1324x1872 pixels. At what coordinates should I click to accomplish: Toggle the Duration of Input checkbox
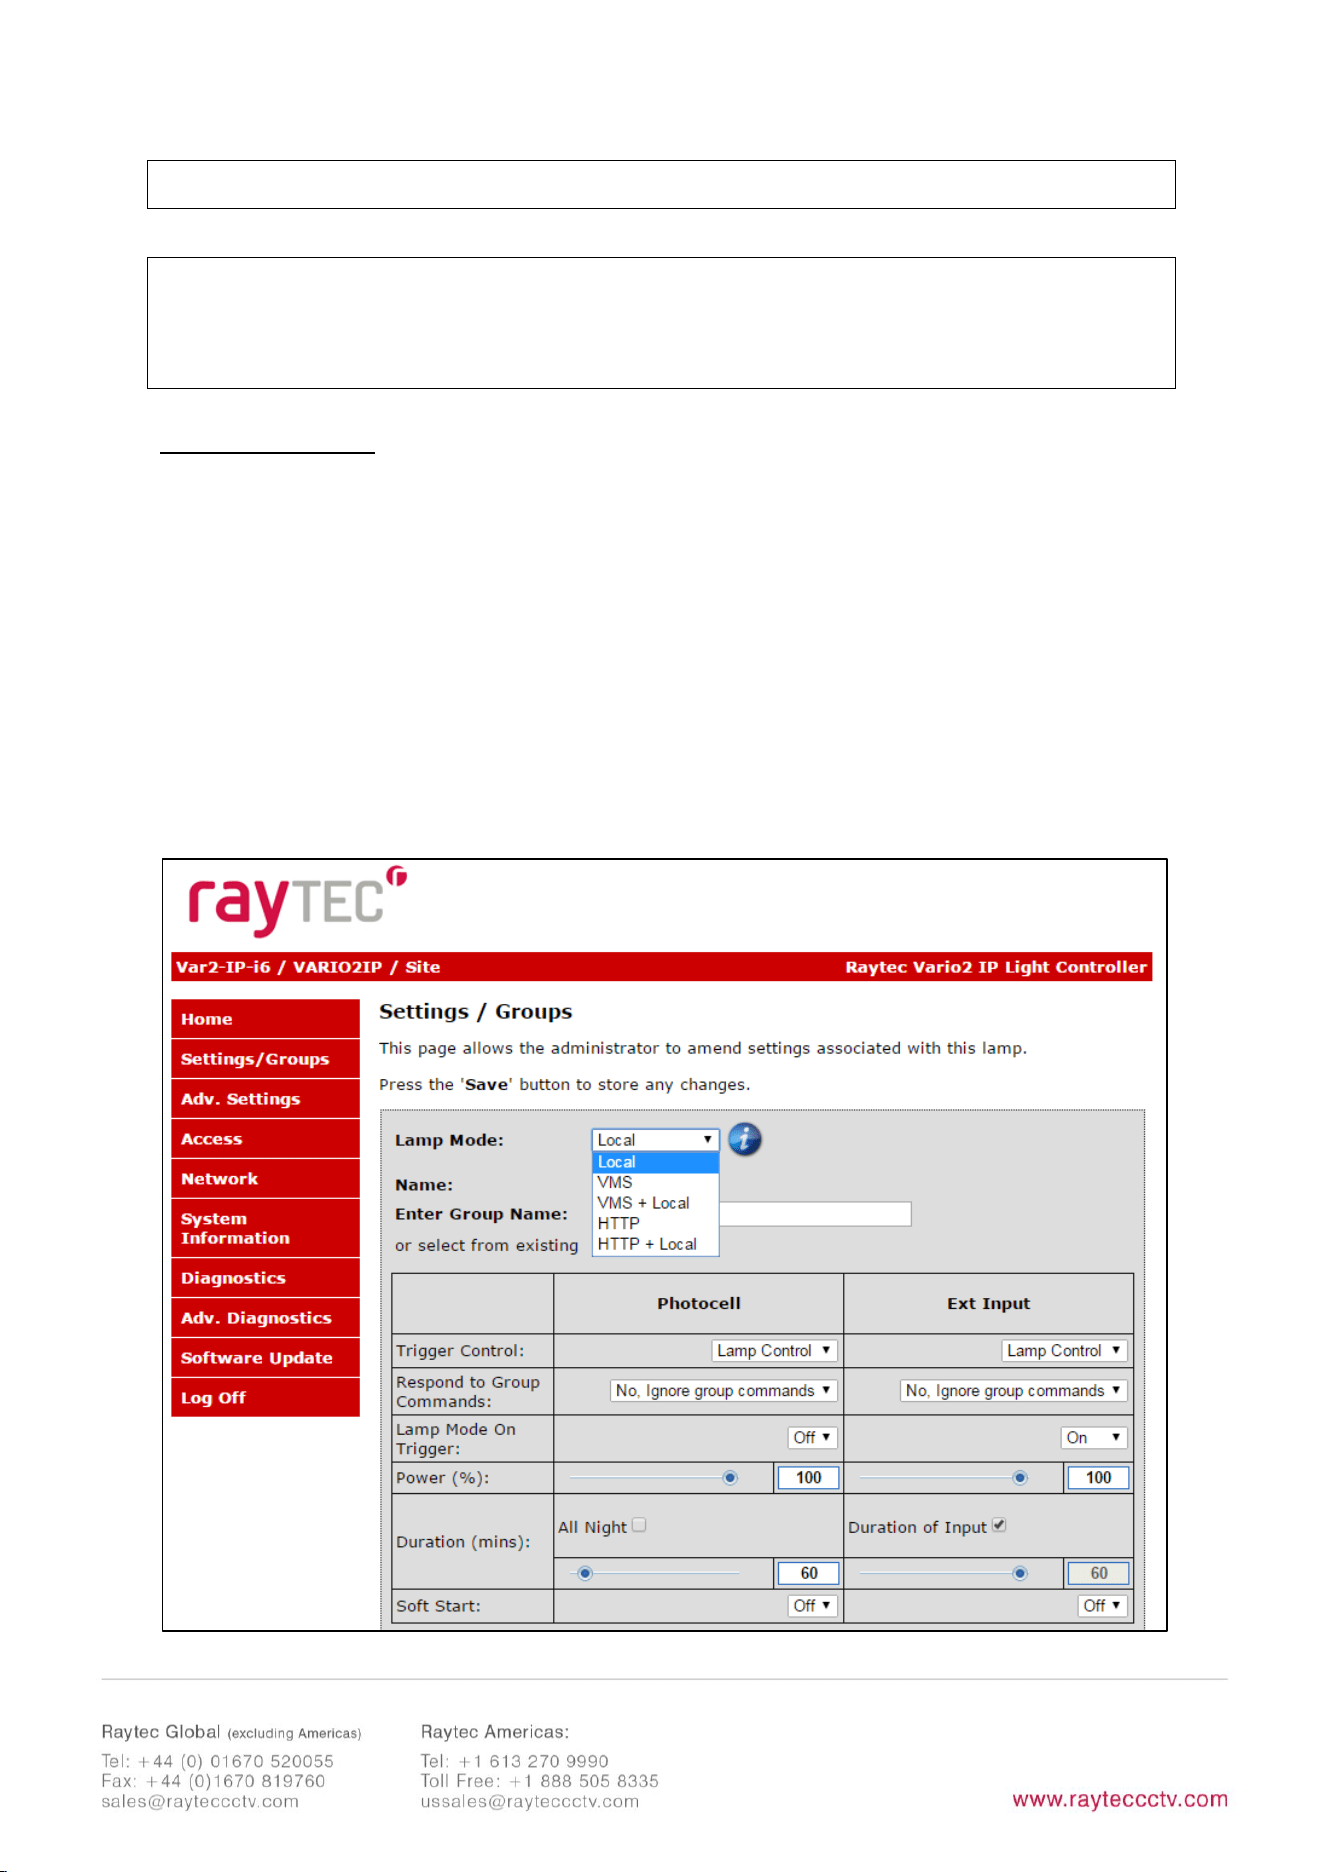click(999, 1525)
